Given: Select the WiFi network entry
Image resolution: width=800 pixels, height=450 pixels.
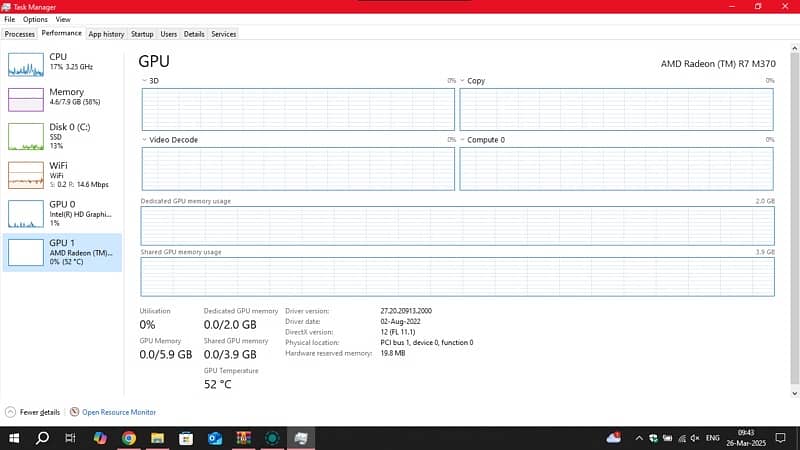Looking at the screenshot, I should [x=62, y=175].
